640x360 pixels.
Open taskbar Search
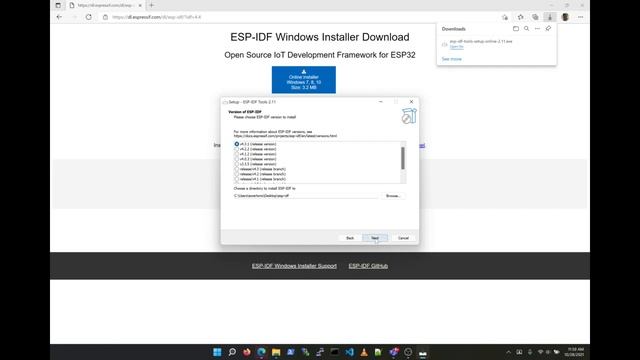pyautogui.click(x=232, y=352)
